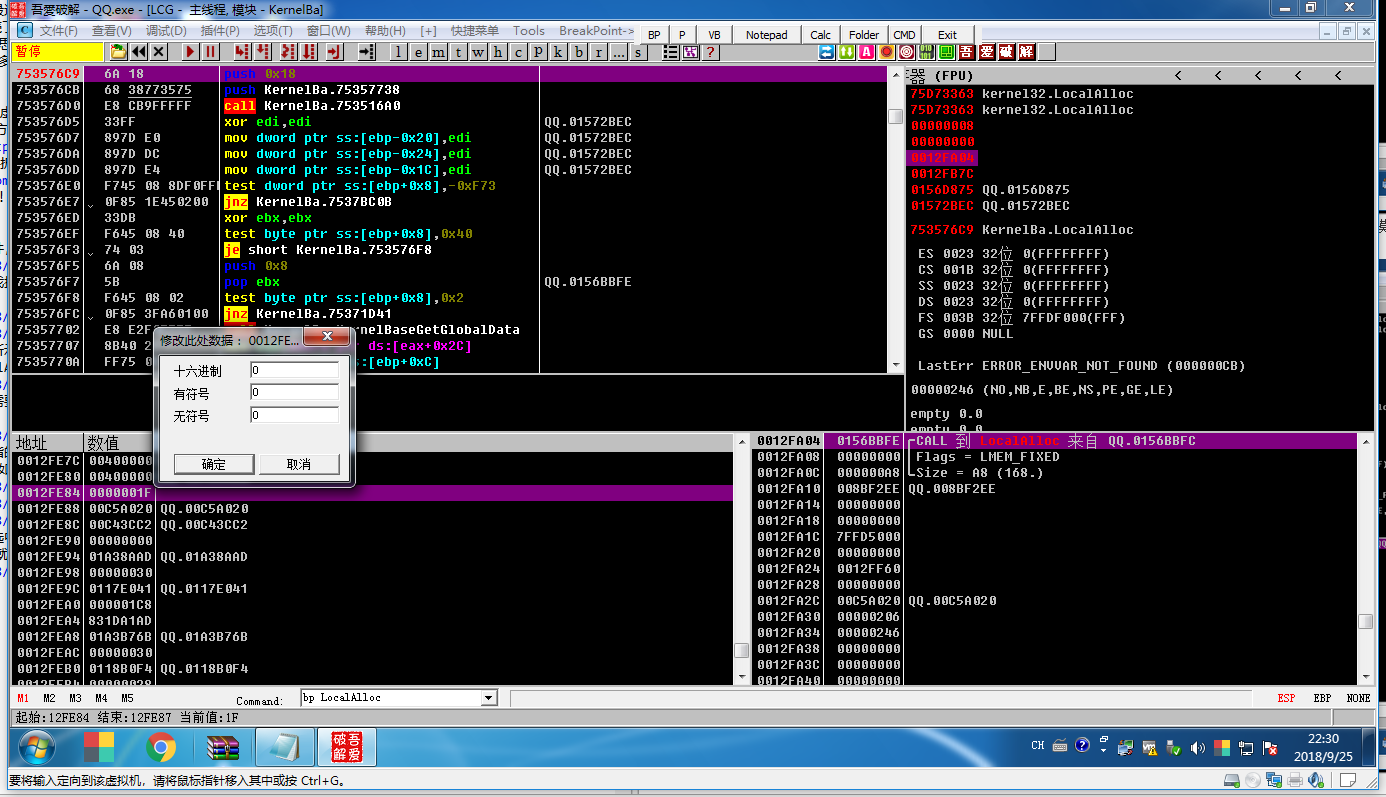This screenshot has height=797, width=1386.
Task: Open 插件(P) menu
Action: [219, 31]
